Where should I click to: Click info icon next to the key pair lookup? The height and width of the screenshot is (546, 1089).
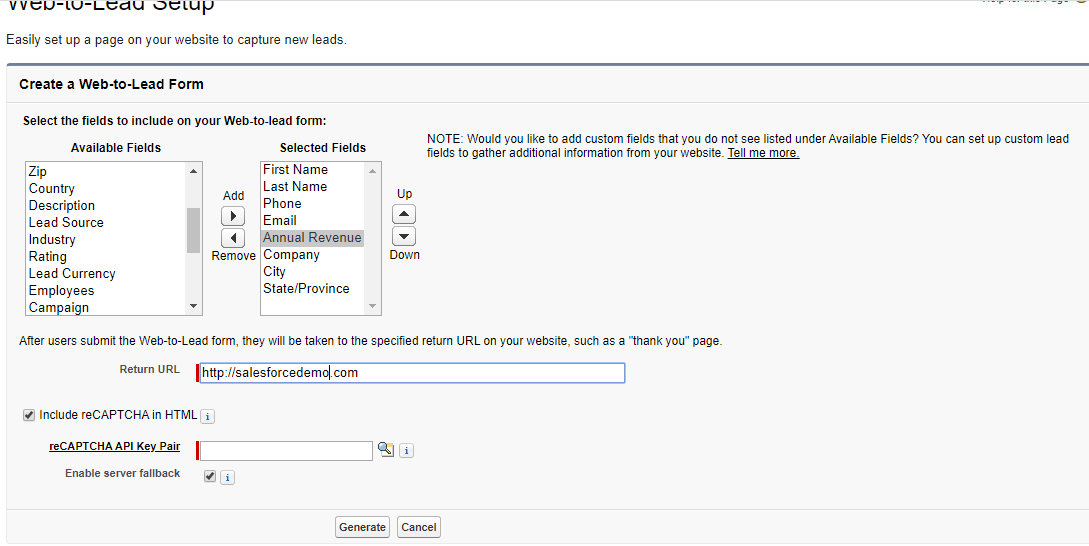point(407,450)
